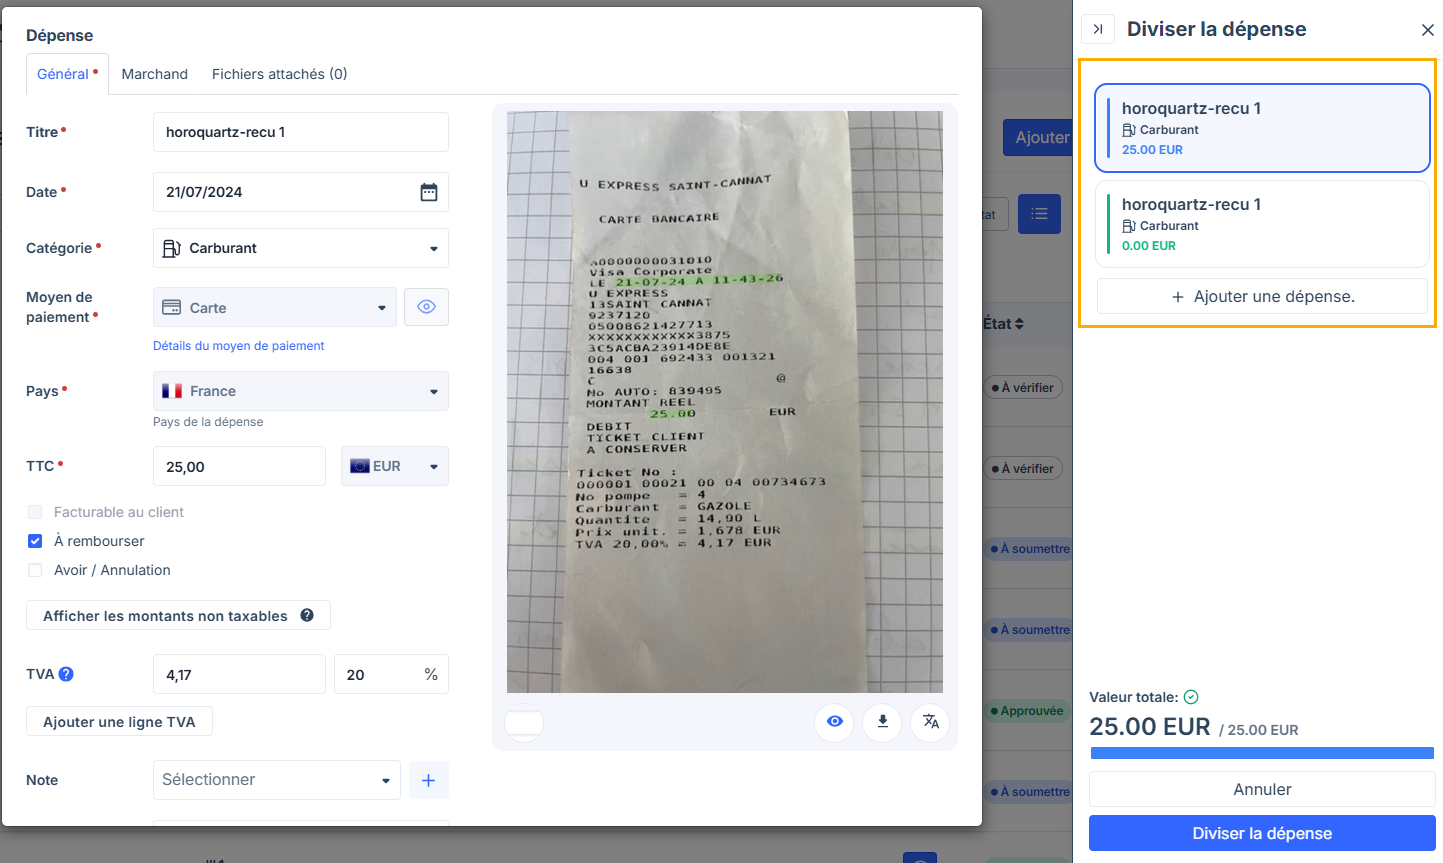Viewport: 1443px width, 863px height.
Task: Click the background Ajouter button
Action: tap(1038, 138)
